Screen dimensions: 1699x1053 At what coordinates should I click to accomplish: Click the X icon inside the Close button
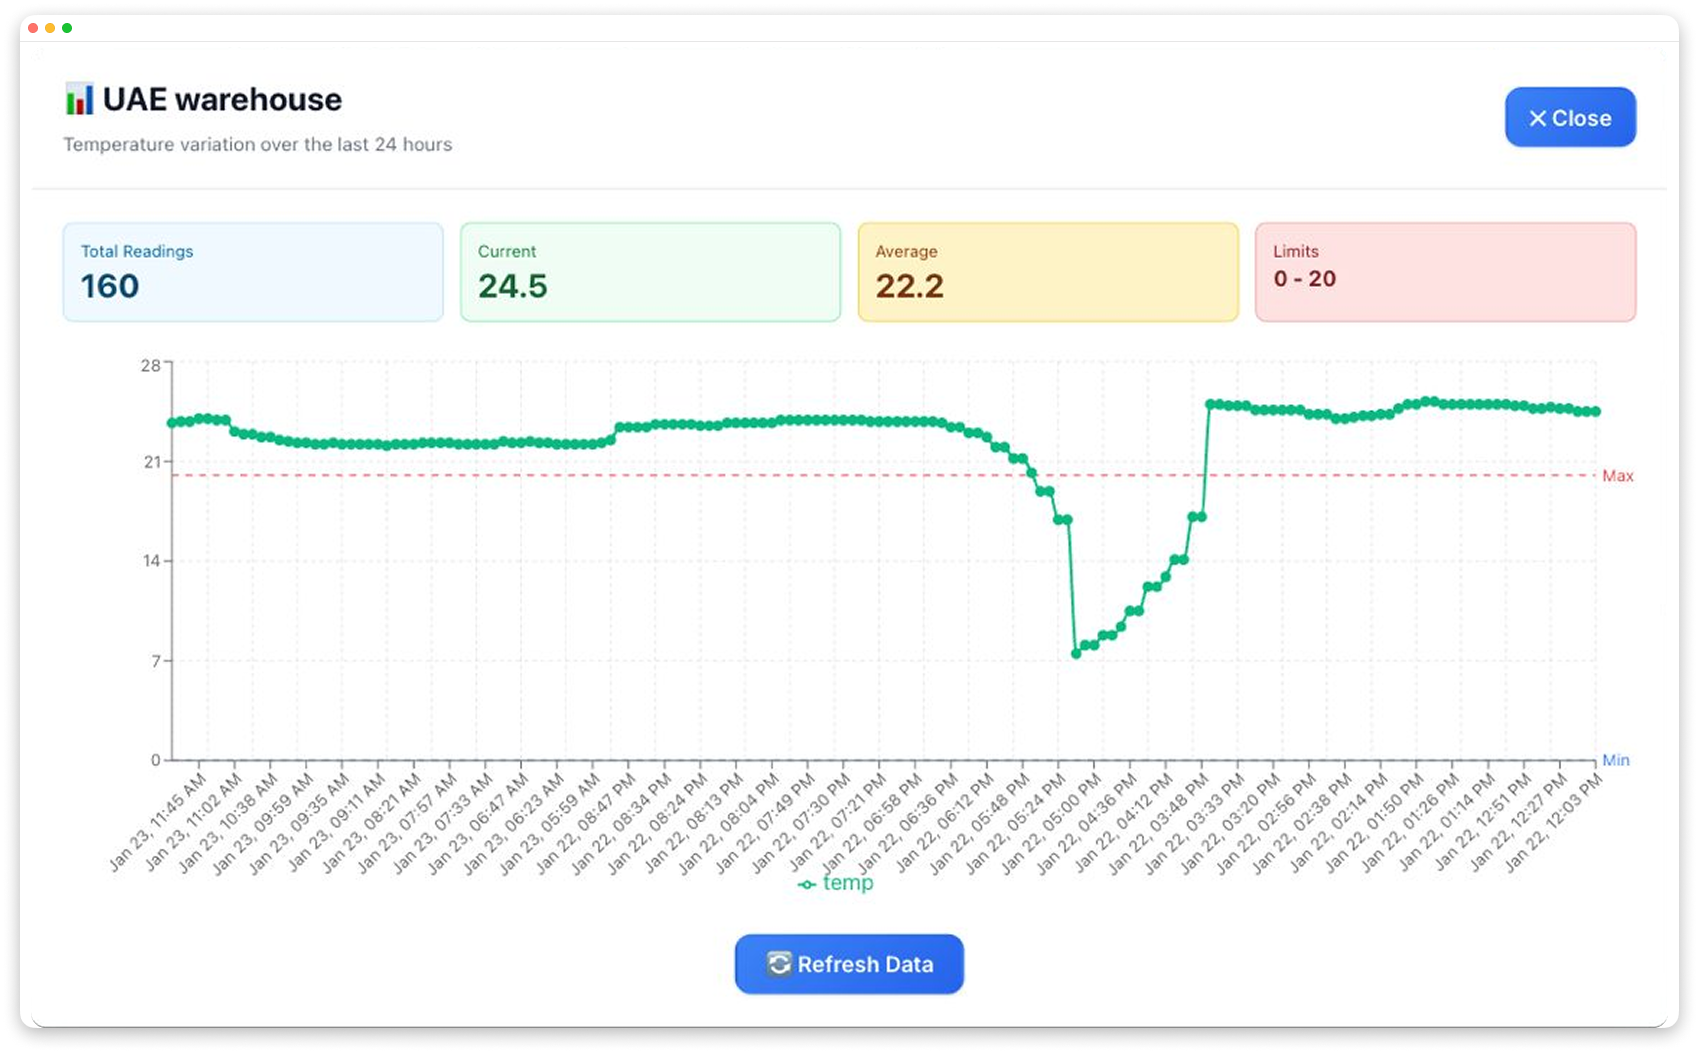click(1537, 117)
